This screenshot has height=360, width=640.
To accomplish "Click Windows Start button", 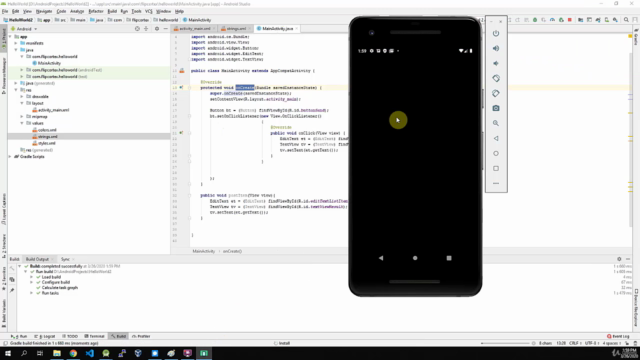I will pyautogui.click(x=8, y=353).
